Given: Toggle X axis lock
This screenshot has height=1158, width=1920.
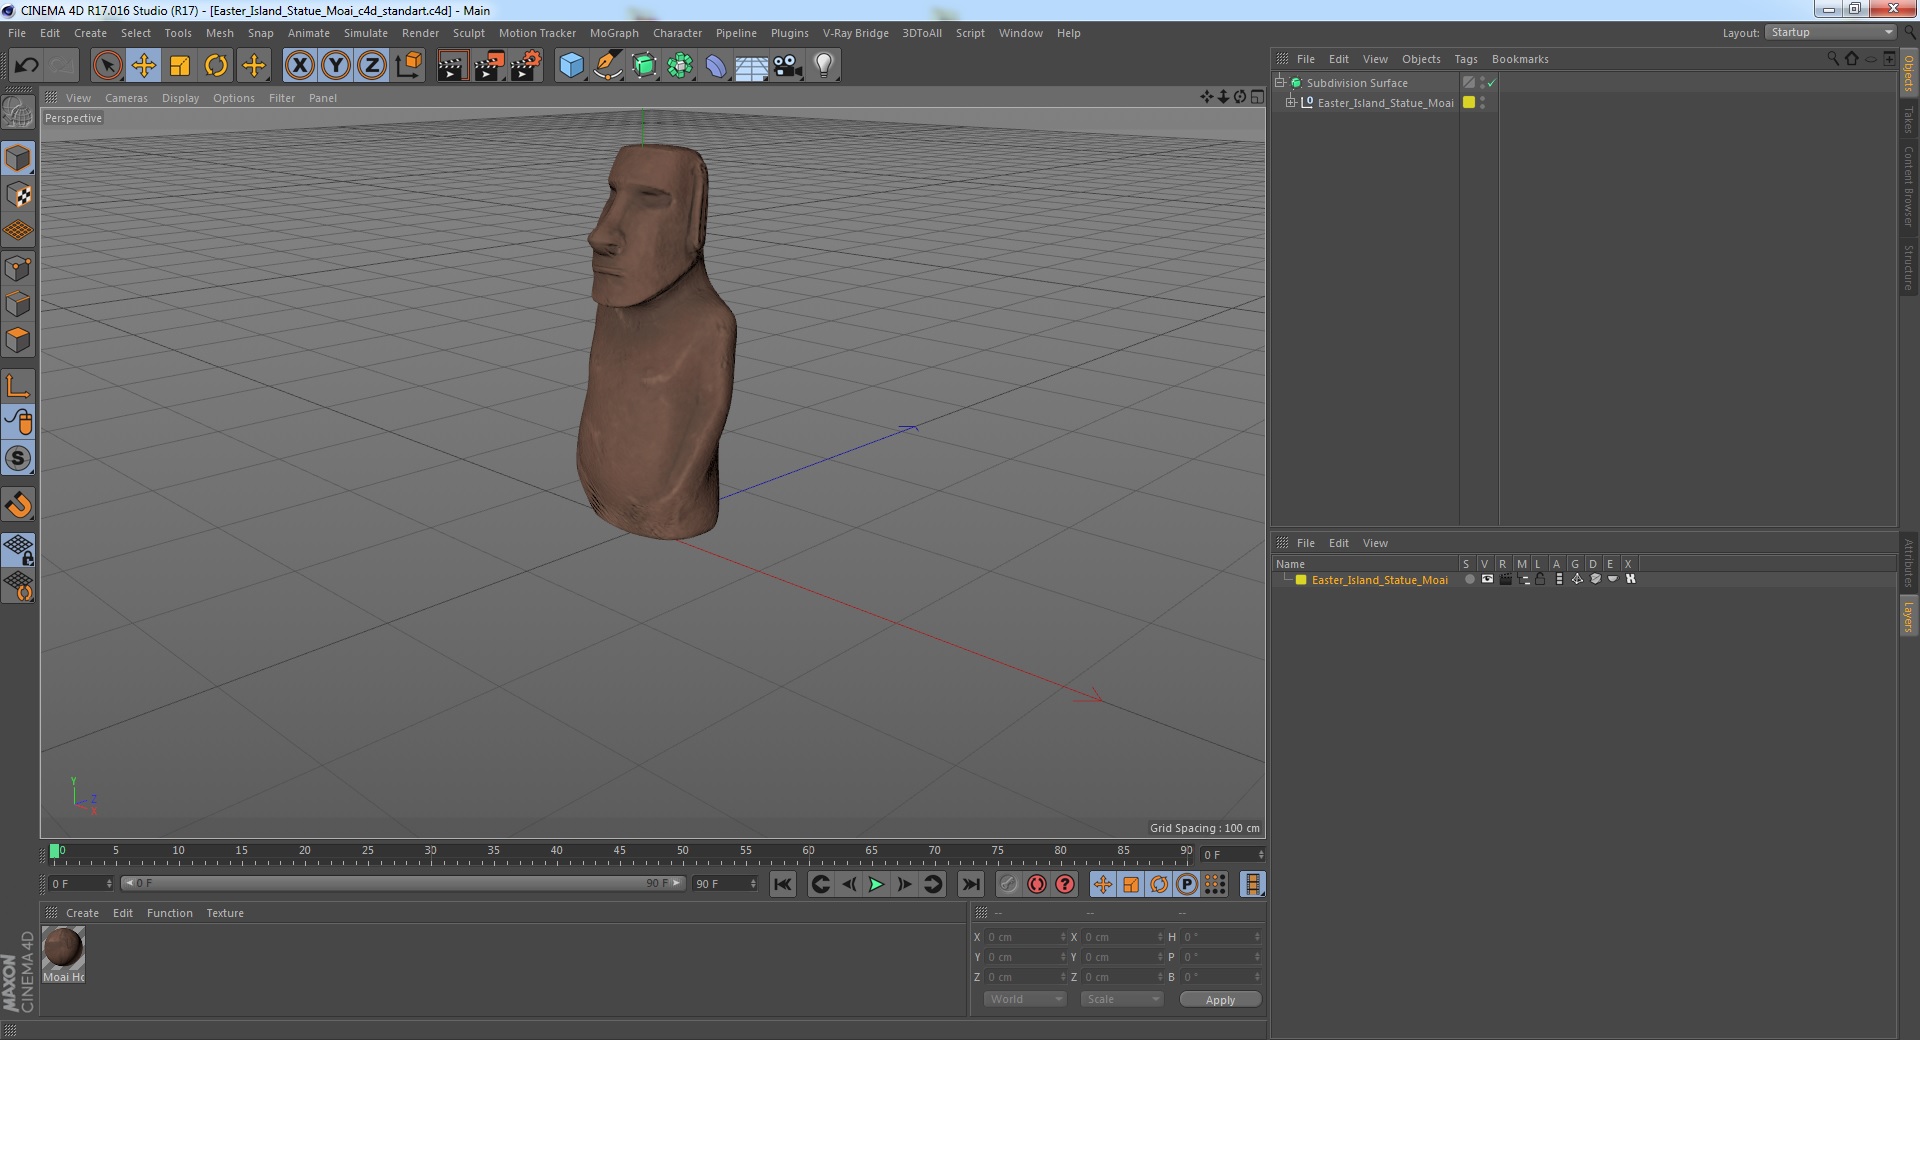Looking at the screenshot, I should (299, 66).
